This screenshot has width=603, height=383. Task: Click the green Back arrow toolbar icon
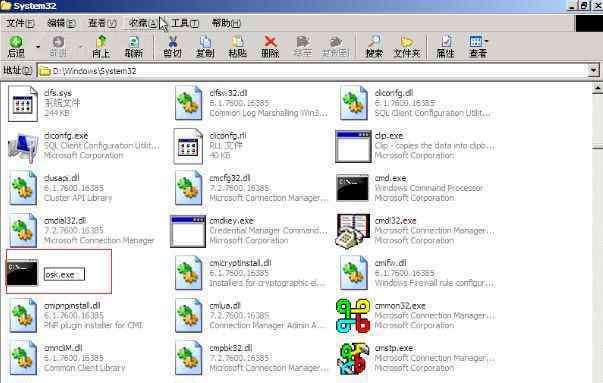16,42
